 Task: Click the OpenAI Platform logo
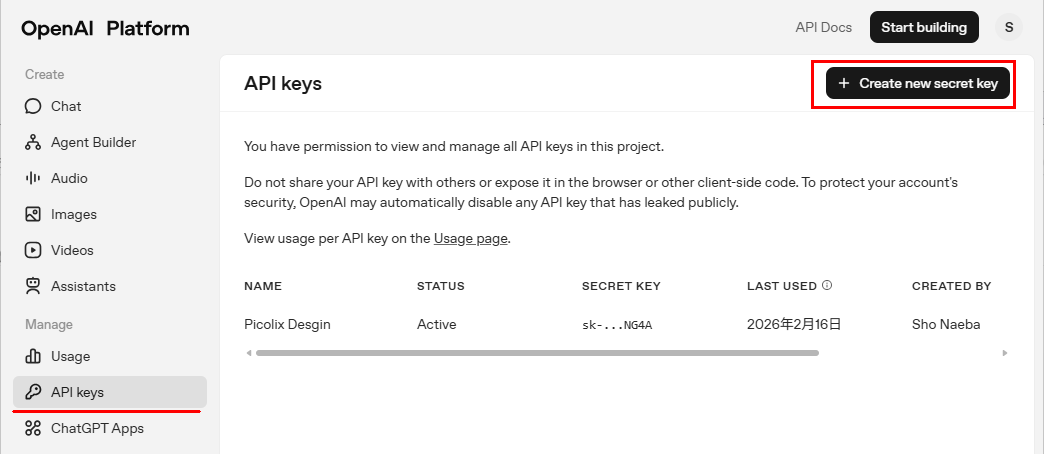pyautogui.click(x=105, y=29)
